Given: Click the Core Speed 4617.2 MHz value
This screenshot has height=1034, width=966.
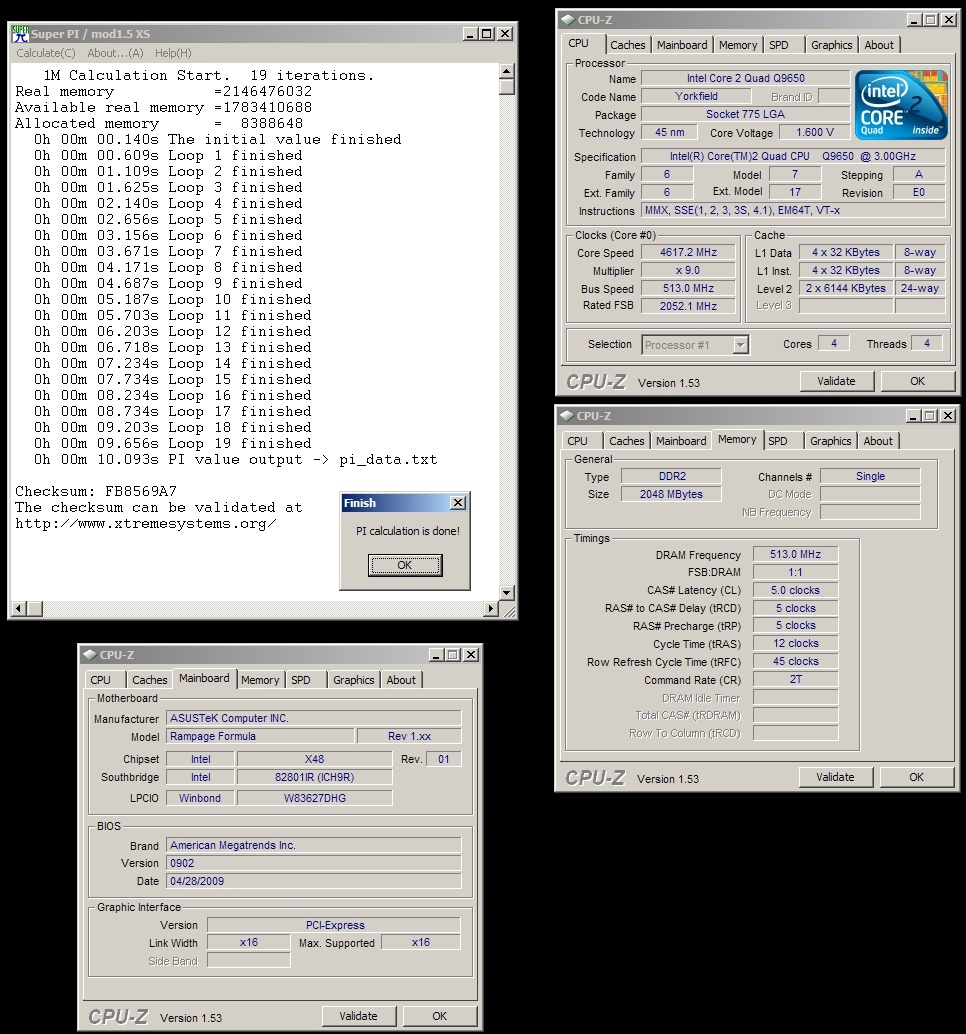Looking at the screenshot, I should (688, 253).
